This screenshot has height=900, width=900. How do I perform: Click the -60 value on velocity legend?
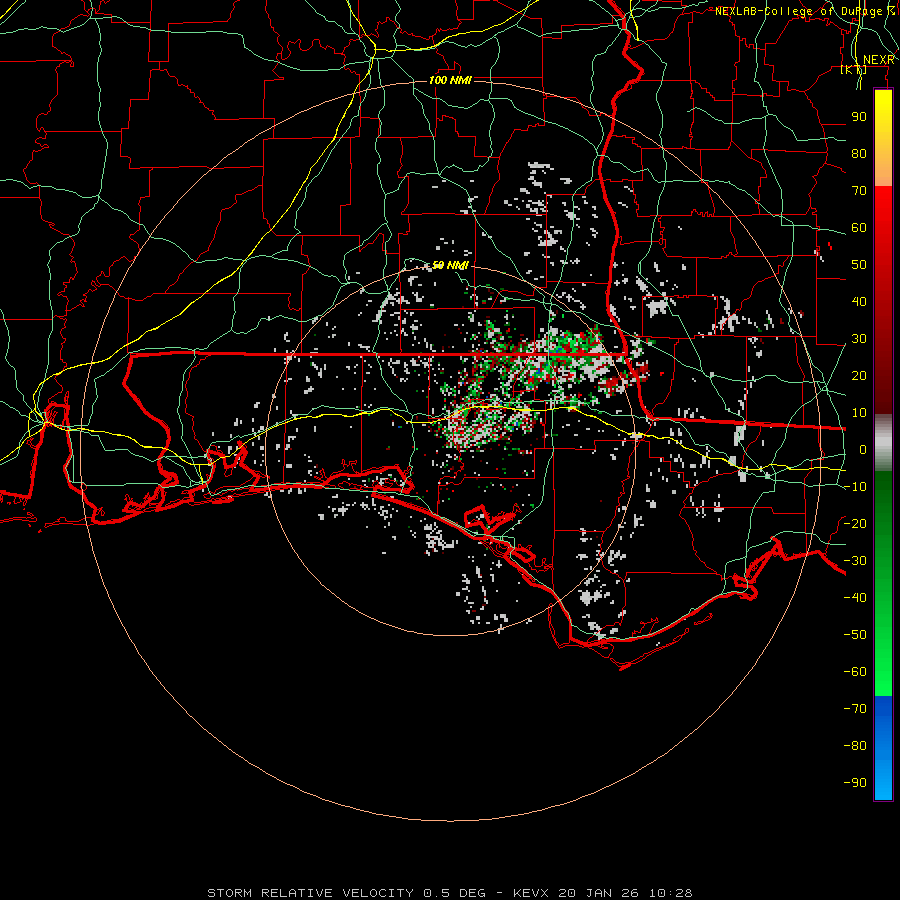click(x=855, y=672)
